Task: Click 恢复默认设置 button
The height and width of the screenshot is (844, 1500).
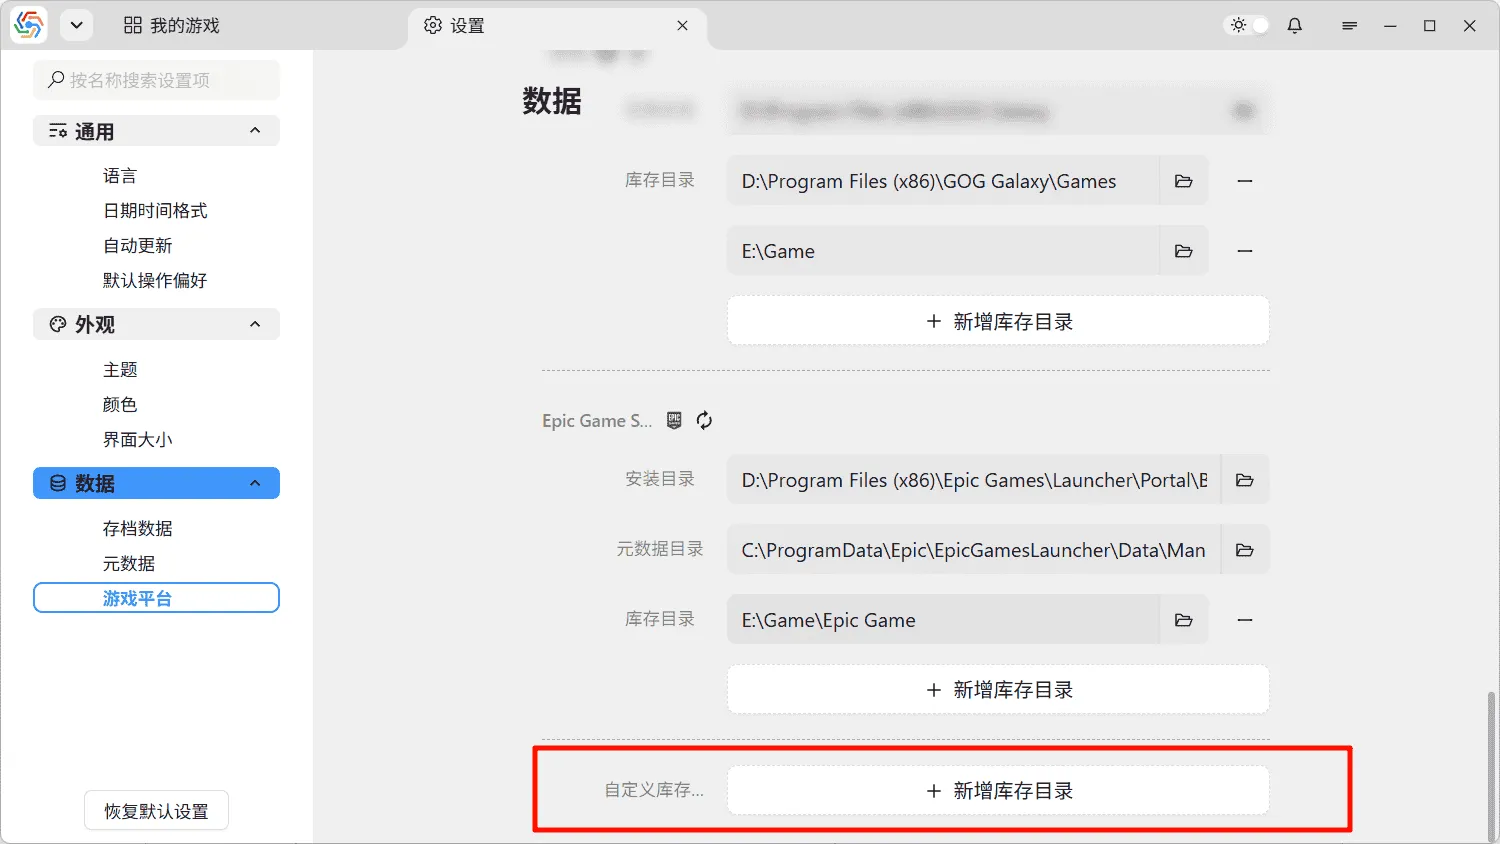Action: pyautogui.click(x=156, y=811)
